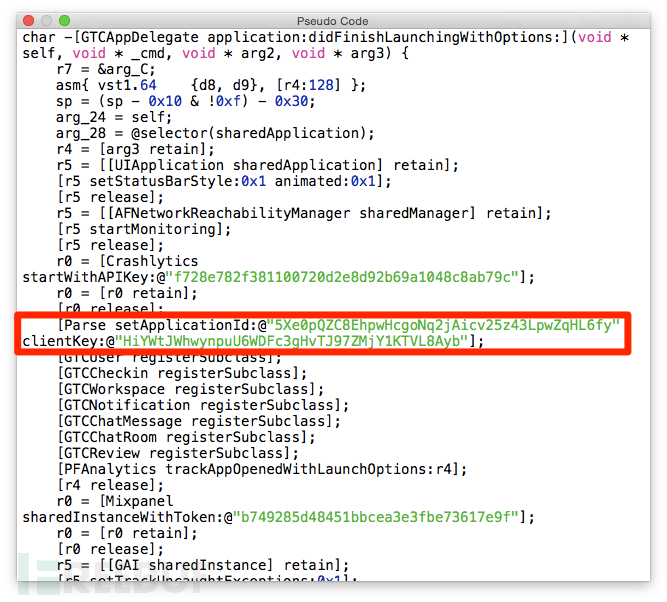This screenshot has height=602, width=667.
Task: Select the asm vst1.64 instruction line
Action: coord(211,85)
